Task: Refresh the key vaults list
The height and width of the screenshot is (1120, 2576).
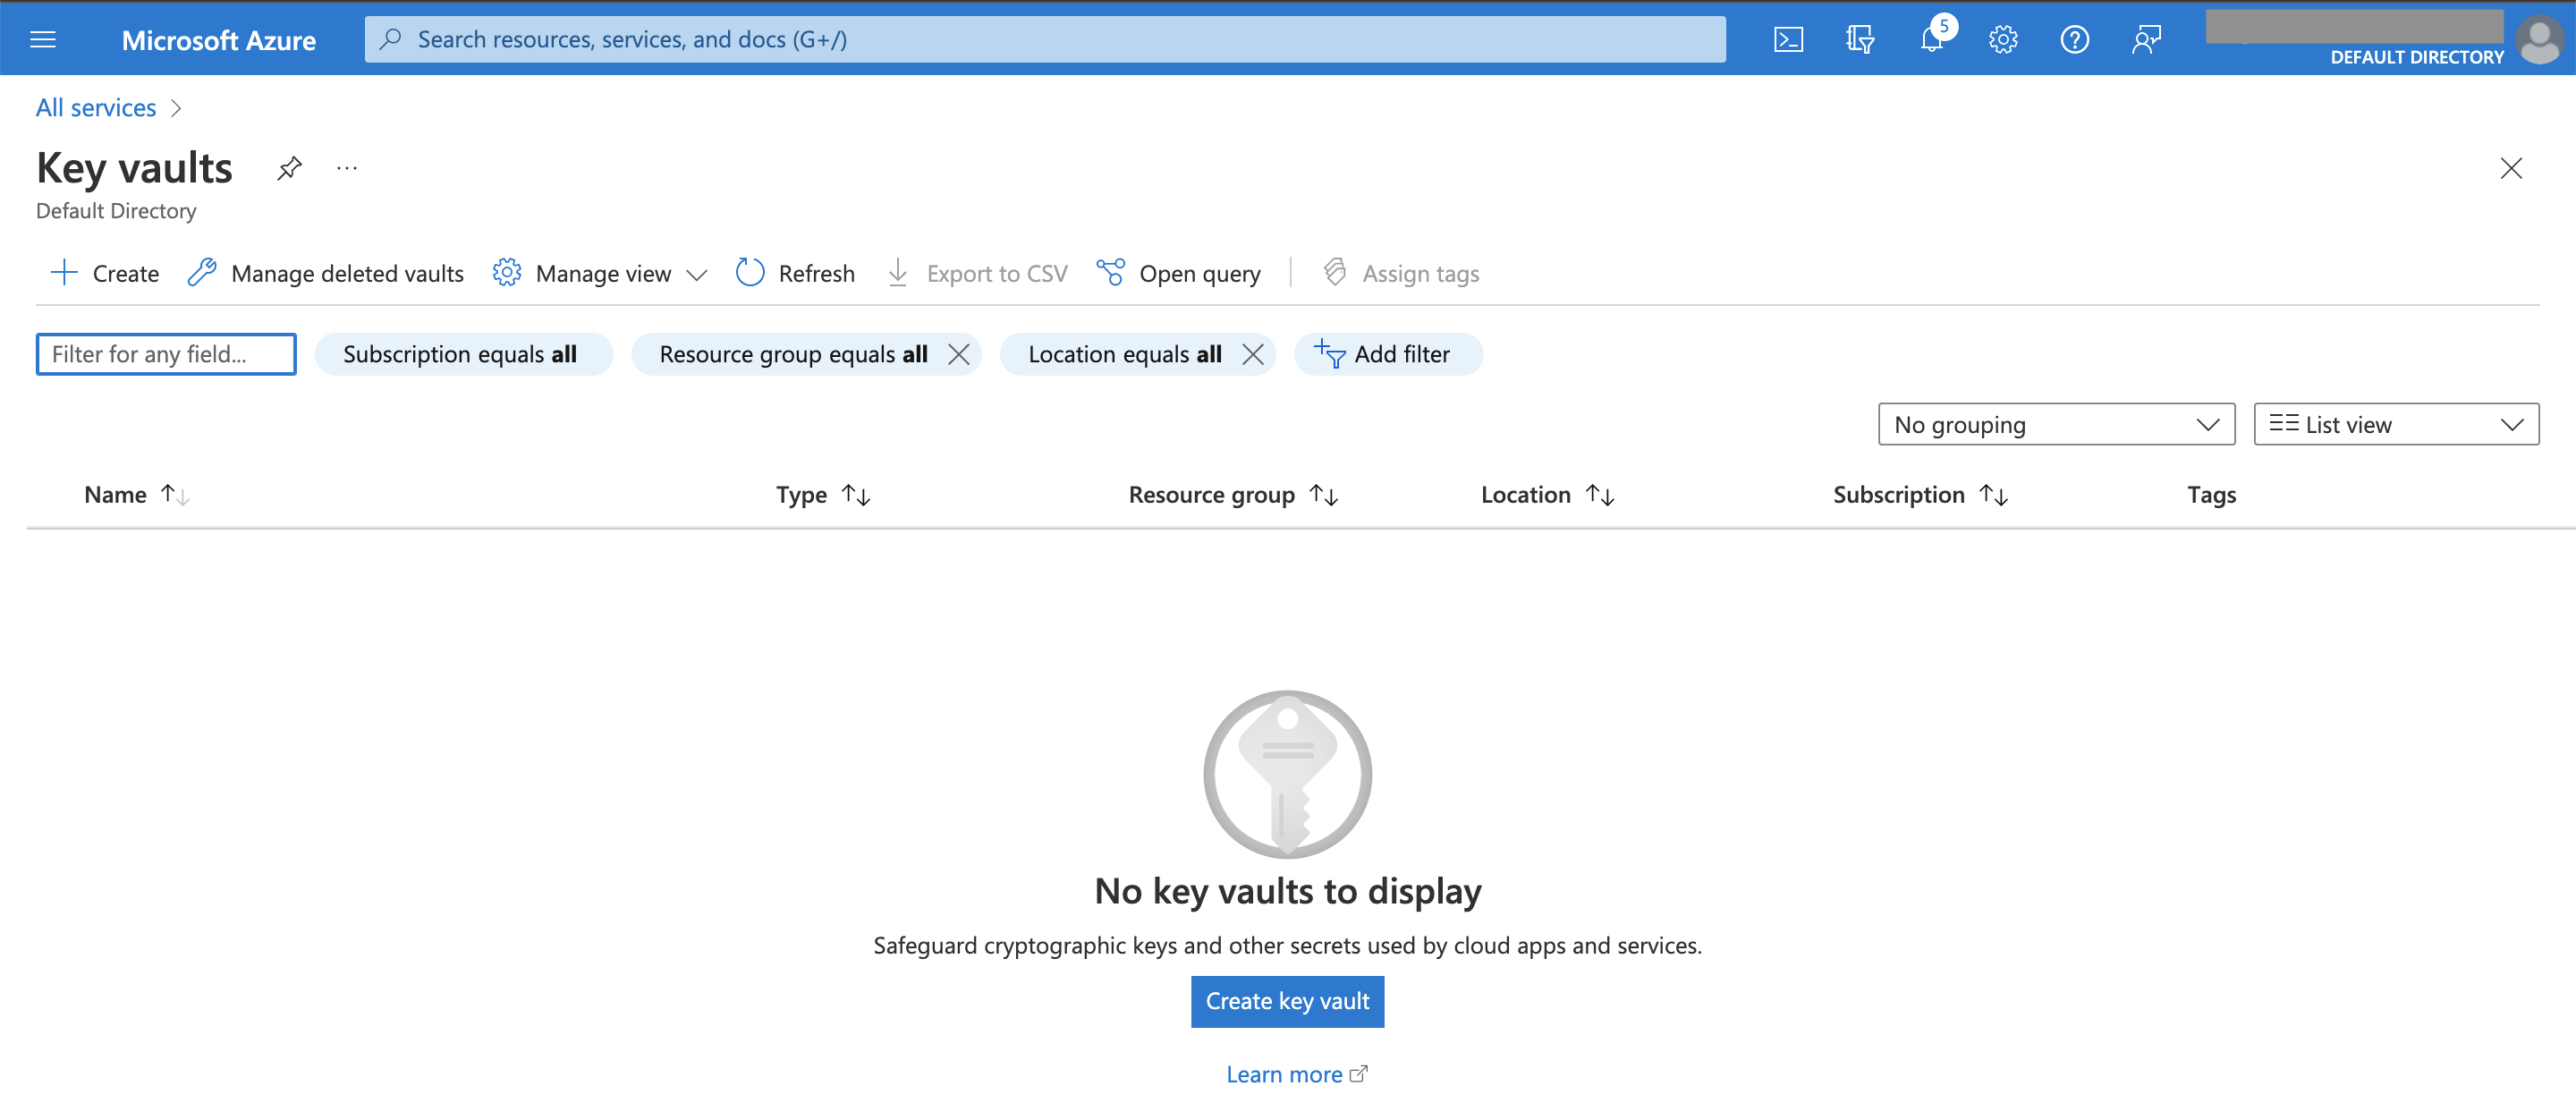Action: point(796,273)
